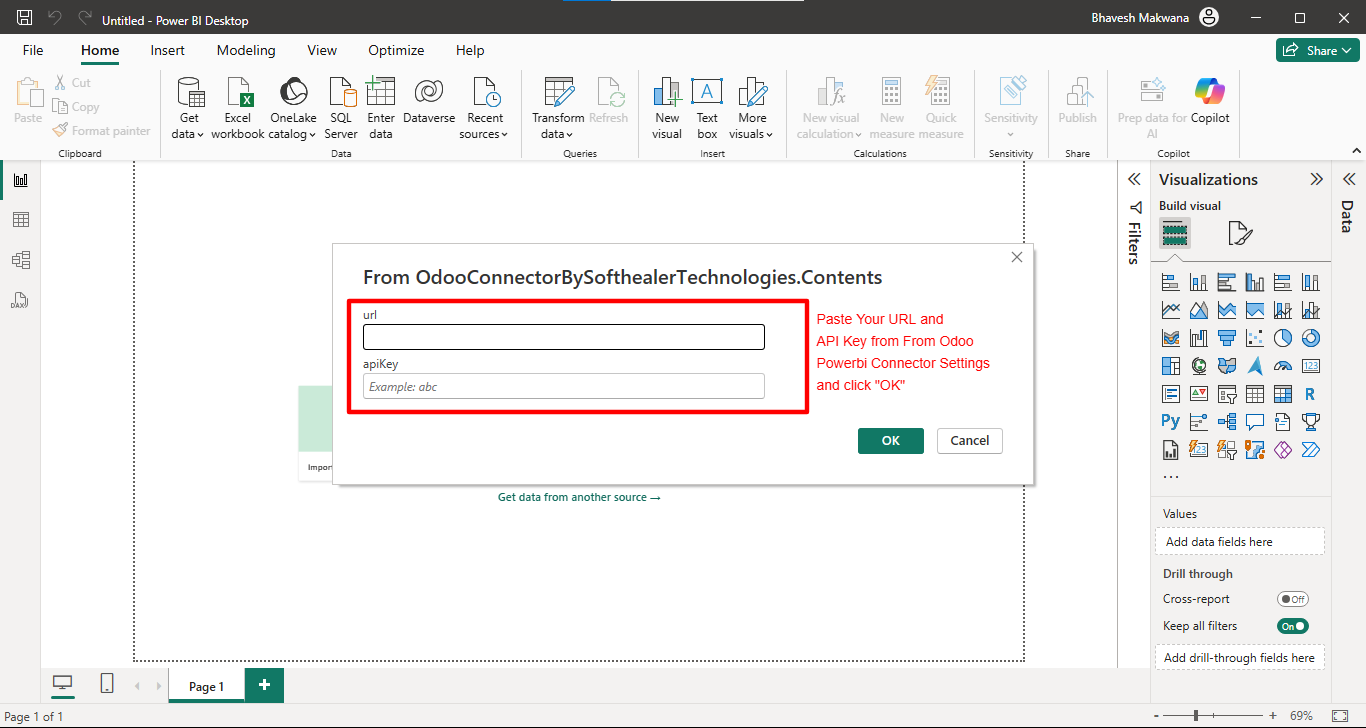Screen dimensions: 1366x728
Task: Expand the Filters pane
Action: tap(1134, 179)
